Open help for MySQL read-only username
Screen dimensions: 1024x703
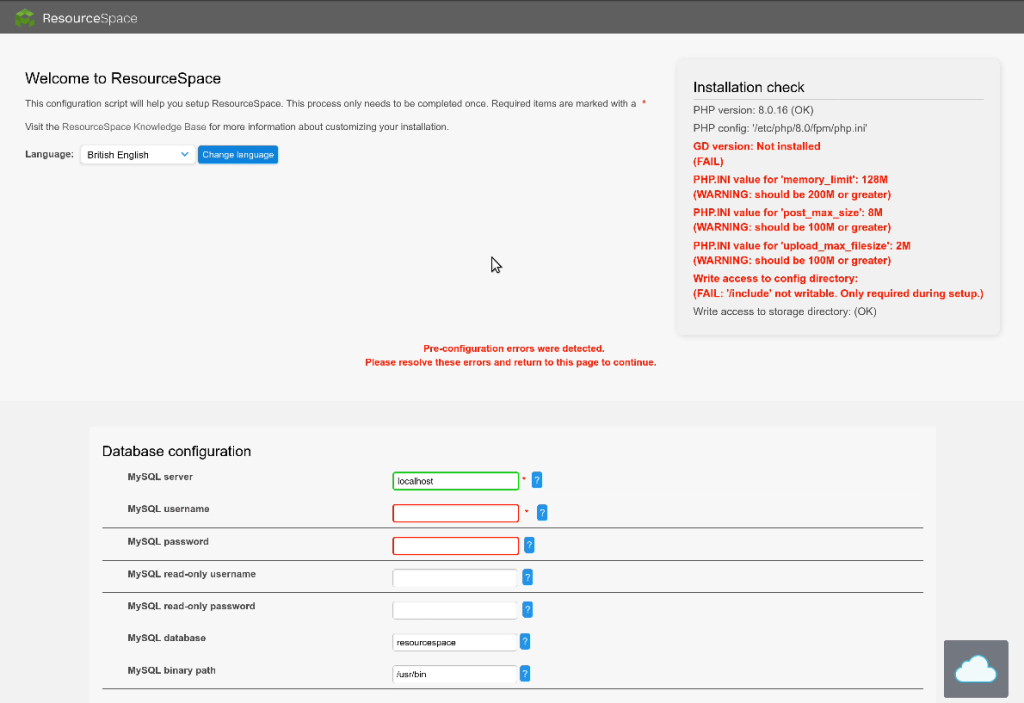pyautogui.click(x=526, y=577)
